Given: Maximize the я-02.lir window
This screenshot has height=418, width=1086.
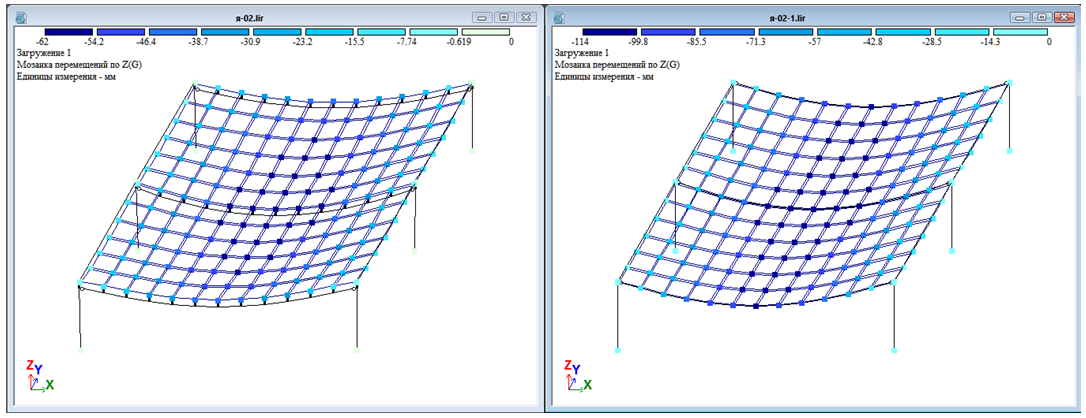Looking at the screenshot, I should pos(504,17).
